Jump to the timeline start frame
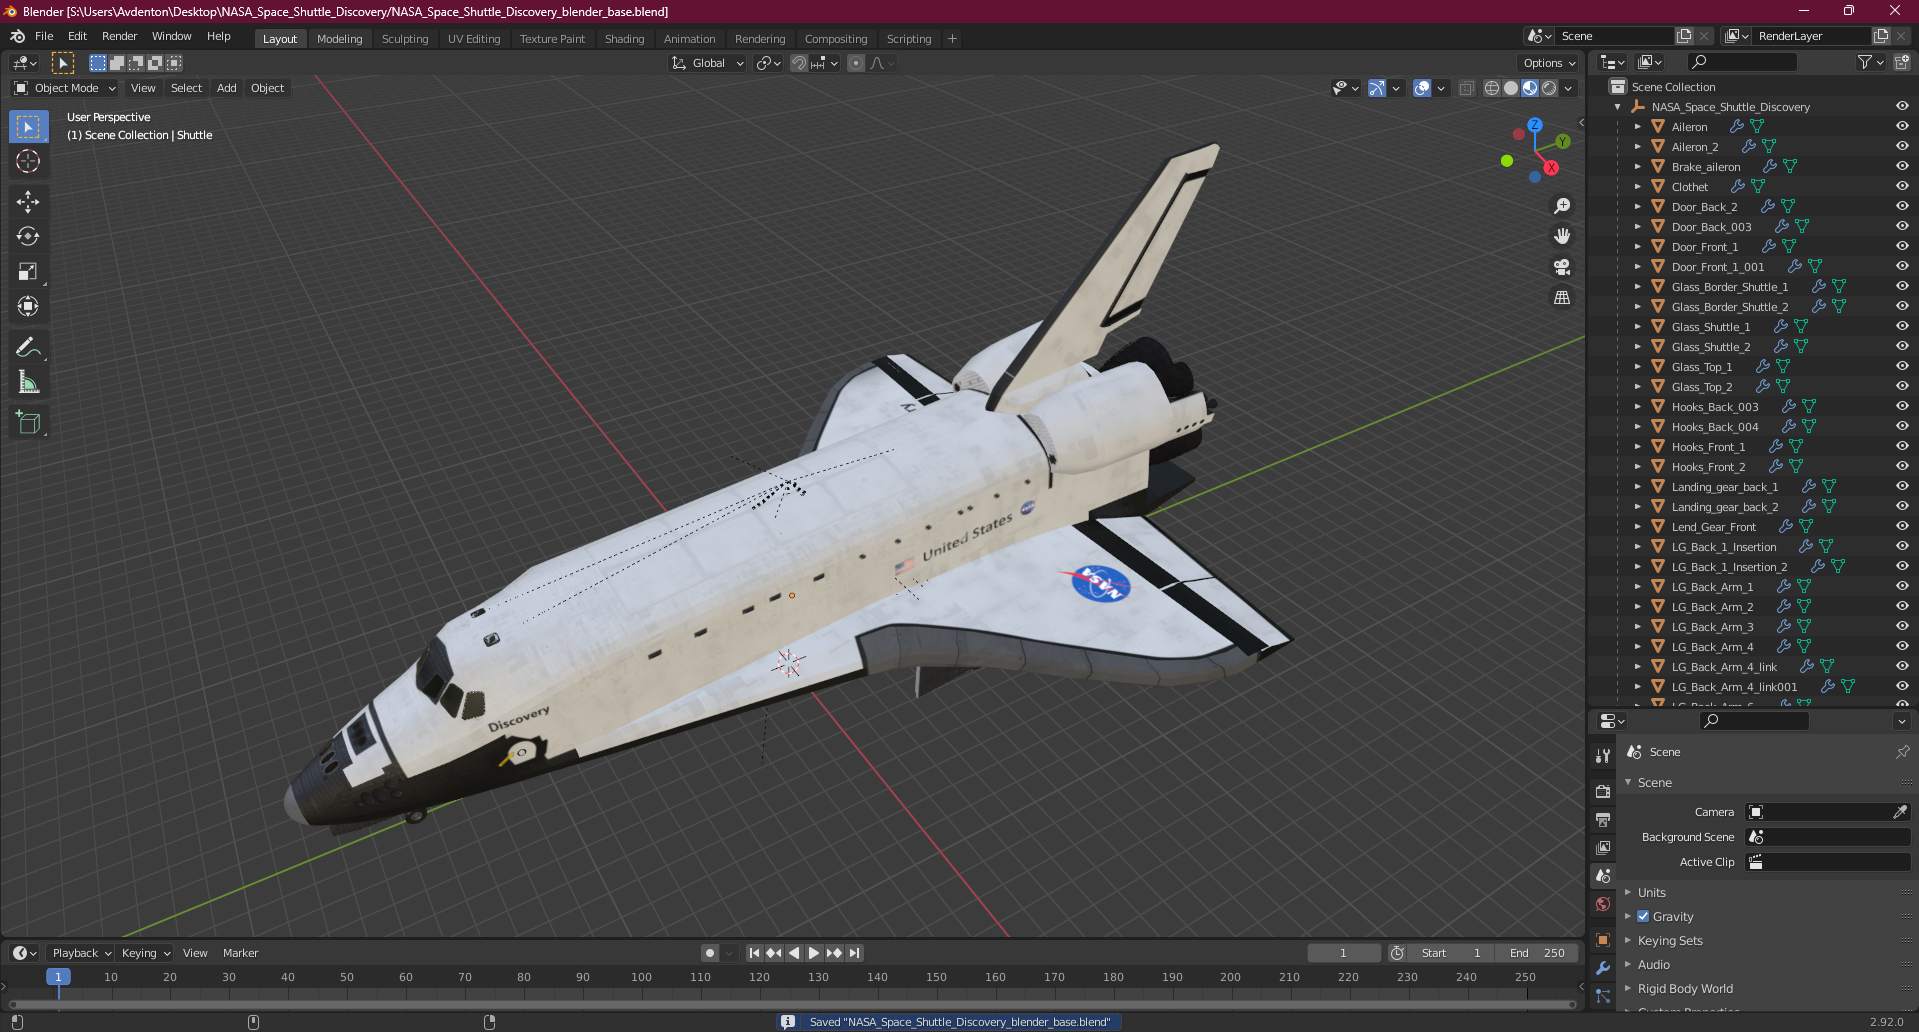The height and width of the screenshot is (1032, 1919). coord(754,953)
